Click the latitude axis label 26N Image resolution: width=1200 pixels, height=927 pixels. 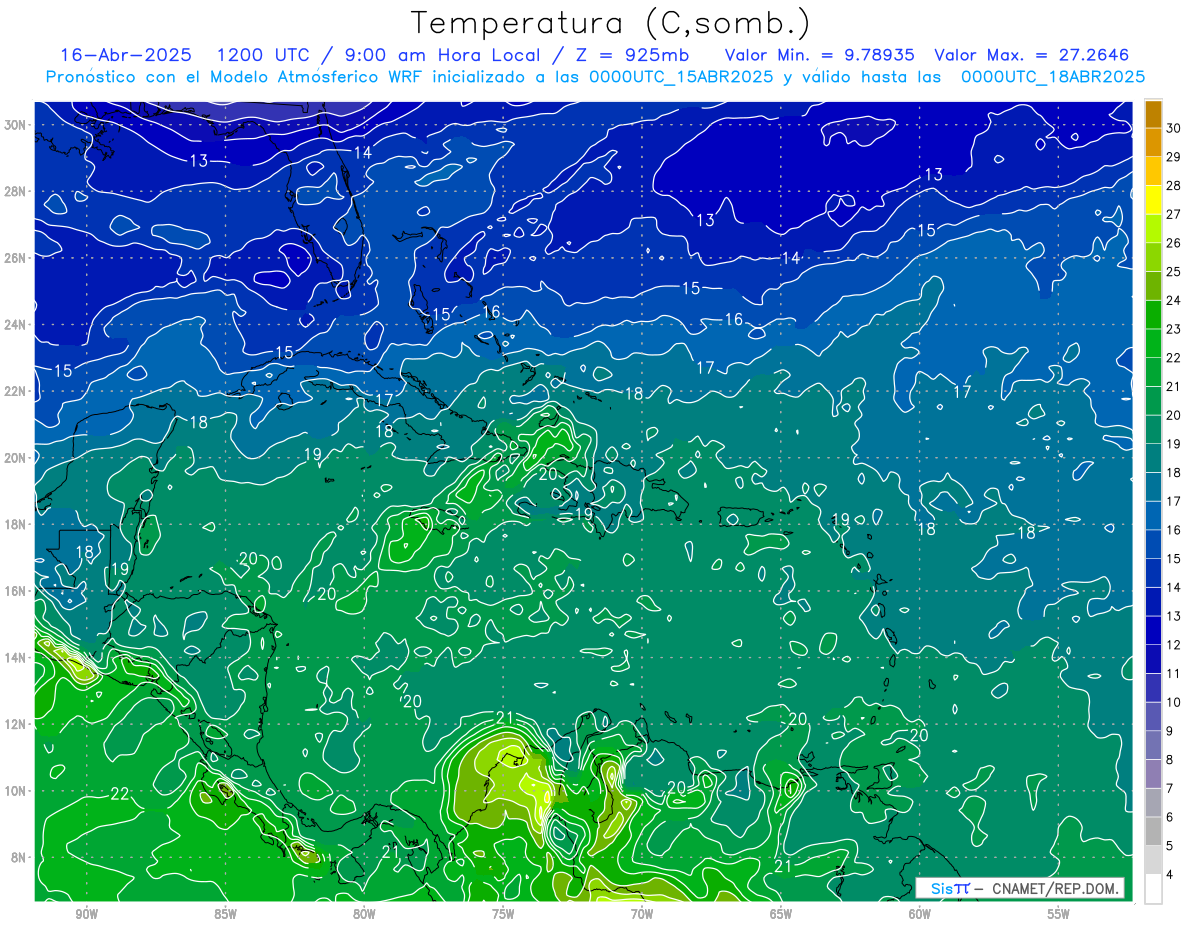(17, 258)
